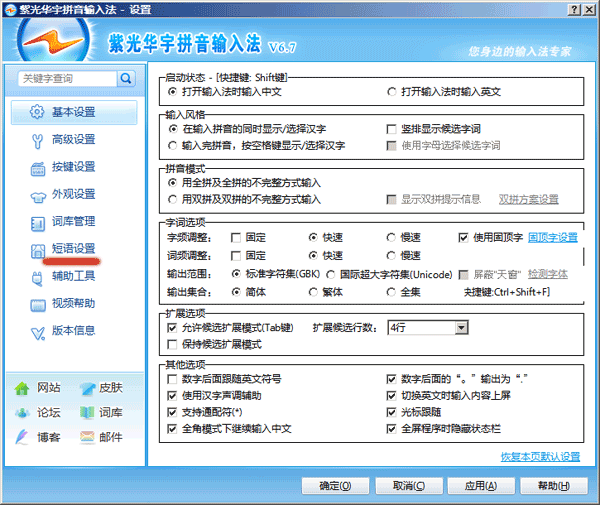Uncheck 使用固顶字 checkbox
600x505 pixels.
coord(463,238)
